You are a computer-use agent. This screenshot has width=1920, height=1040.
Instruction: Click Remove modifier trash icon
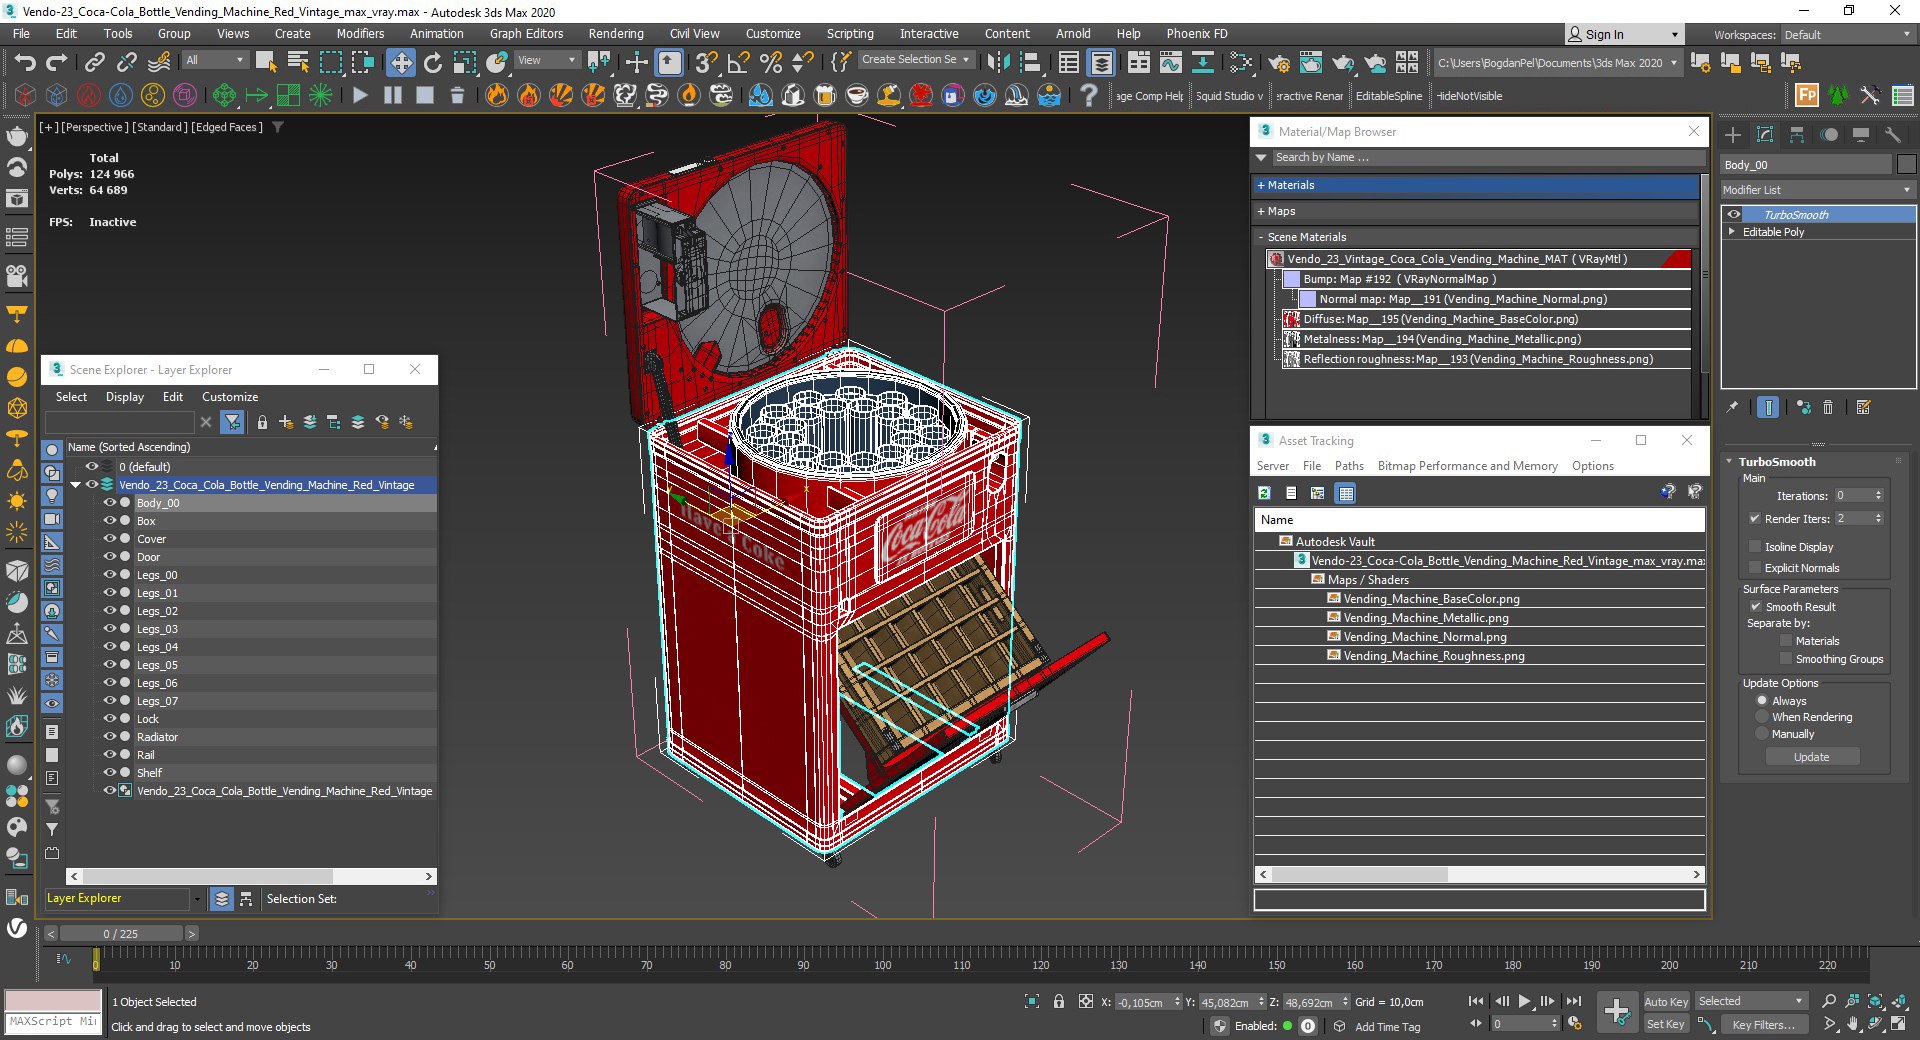(1828, 407)
